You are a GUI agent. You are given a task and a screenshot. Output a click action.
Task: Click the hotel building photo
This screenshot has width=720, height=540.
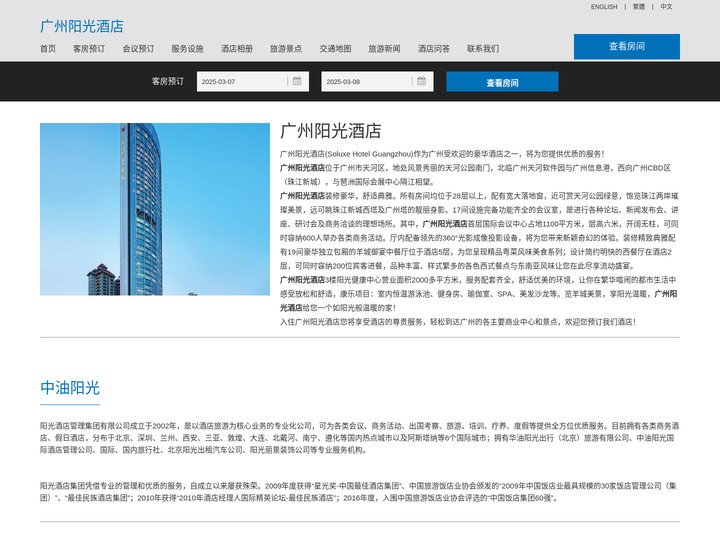155,209
